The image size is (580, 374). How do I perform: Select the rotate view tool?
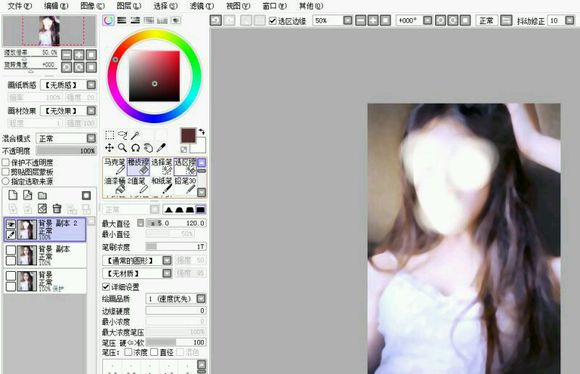(x=135, y=148)
